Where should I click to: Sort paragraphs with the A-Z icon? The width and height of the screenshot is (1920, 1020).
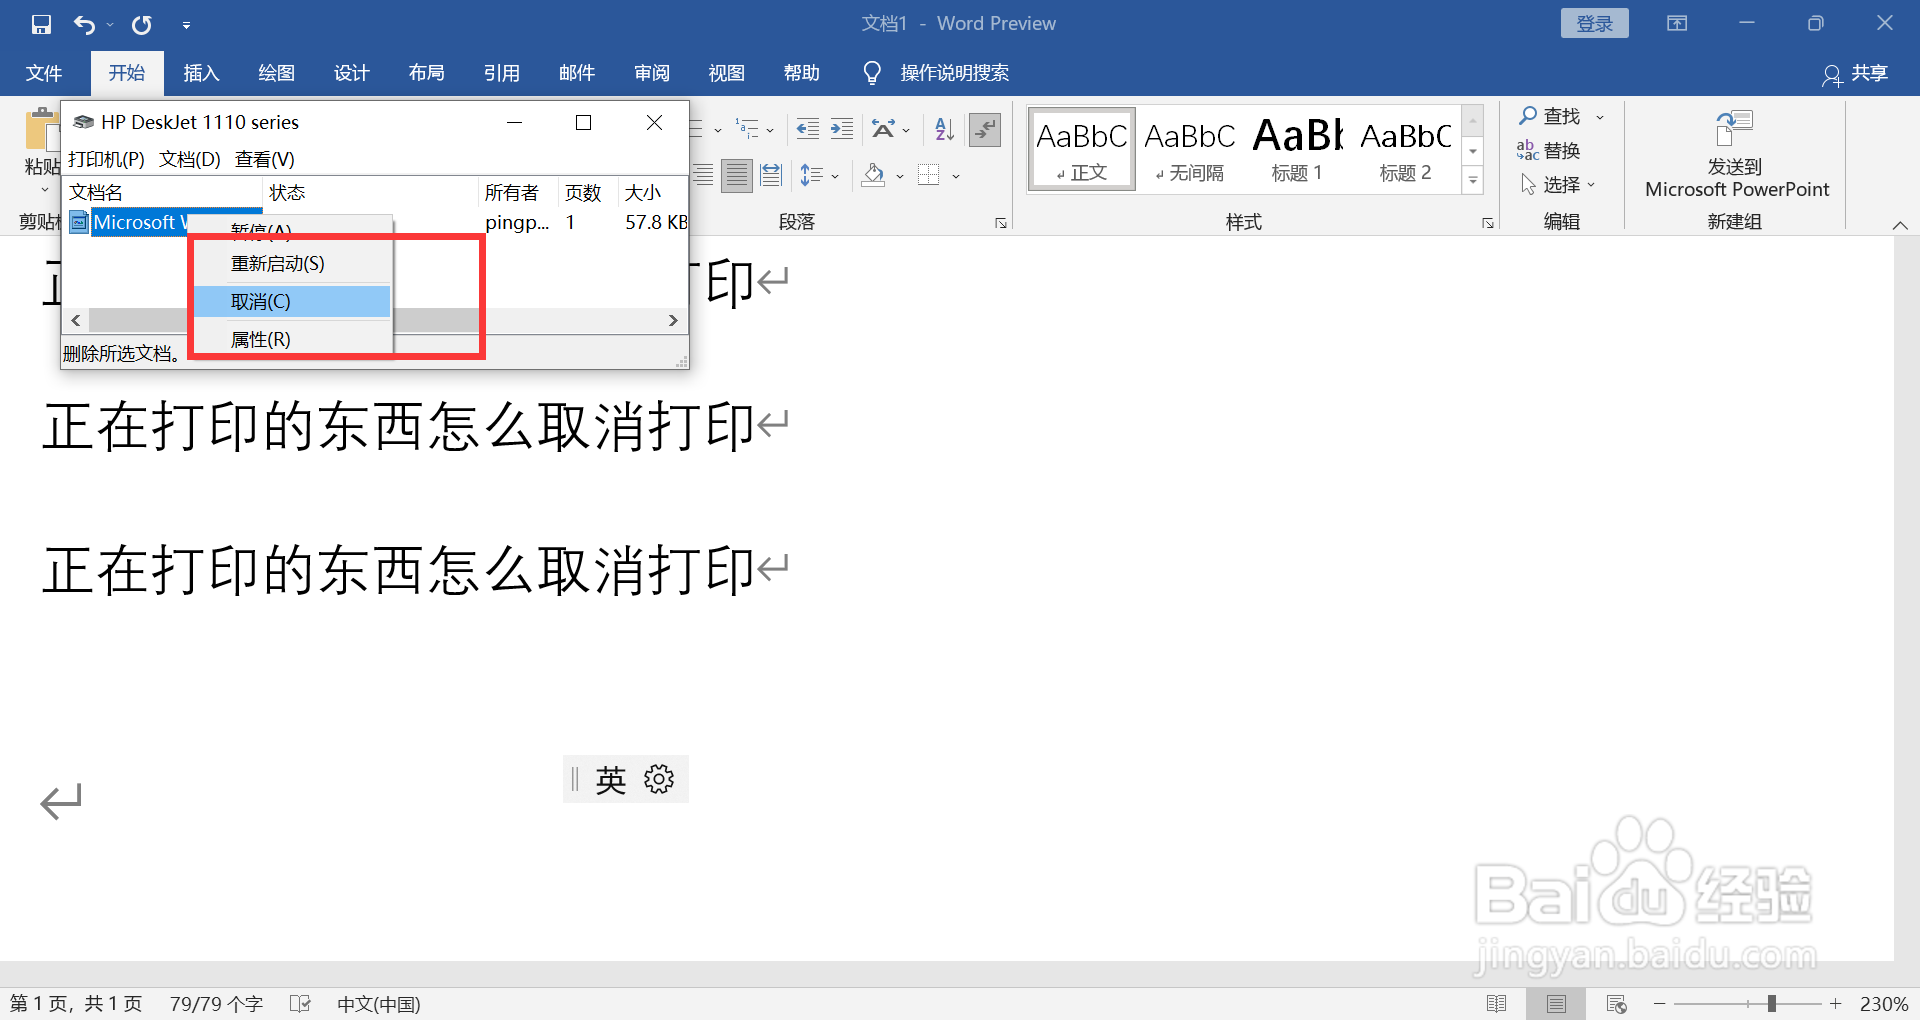(944, 129)
